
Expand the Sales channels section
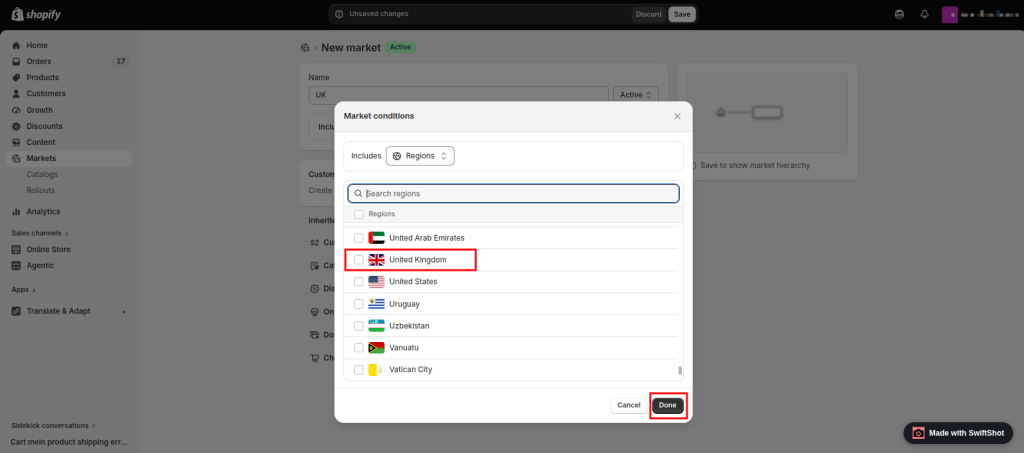coord(40,233)
